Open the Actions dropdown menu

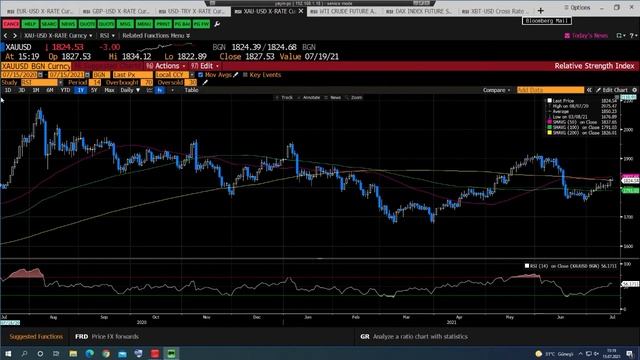click(x=166, y=66)
